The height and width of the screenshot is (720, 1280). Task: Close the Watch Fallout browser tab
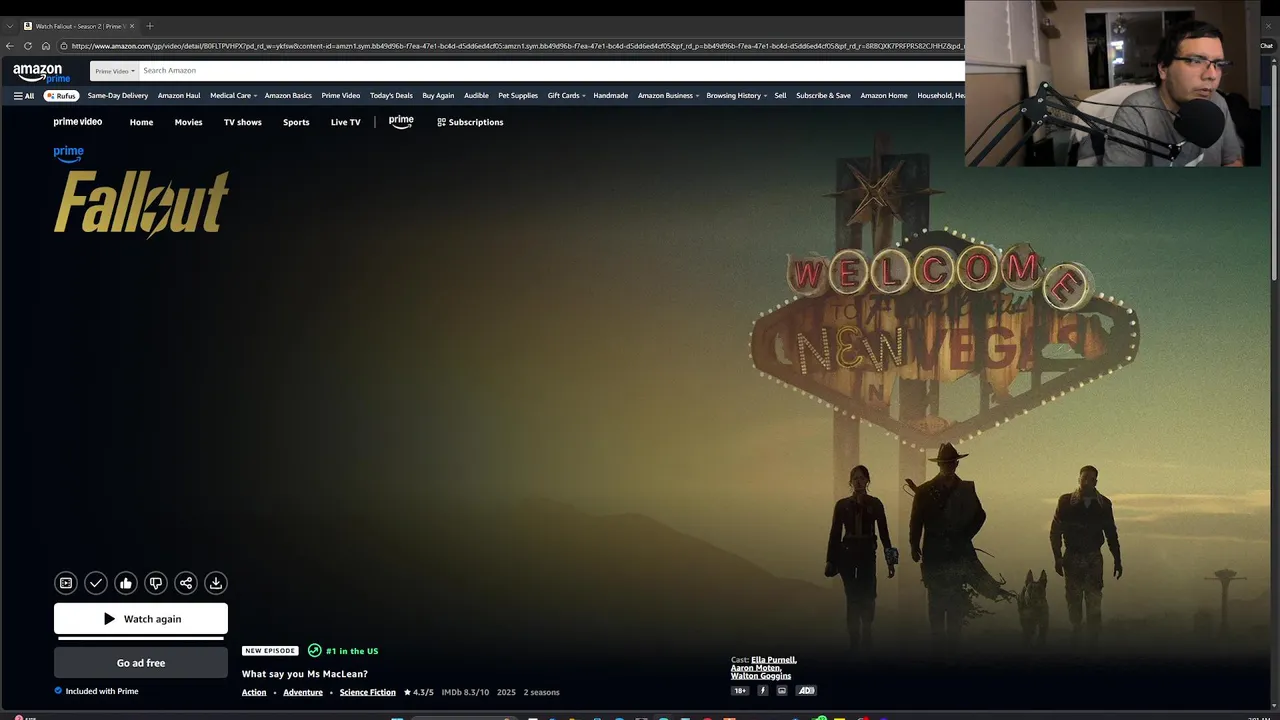pyautogui.click(x=134, y=26)
